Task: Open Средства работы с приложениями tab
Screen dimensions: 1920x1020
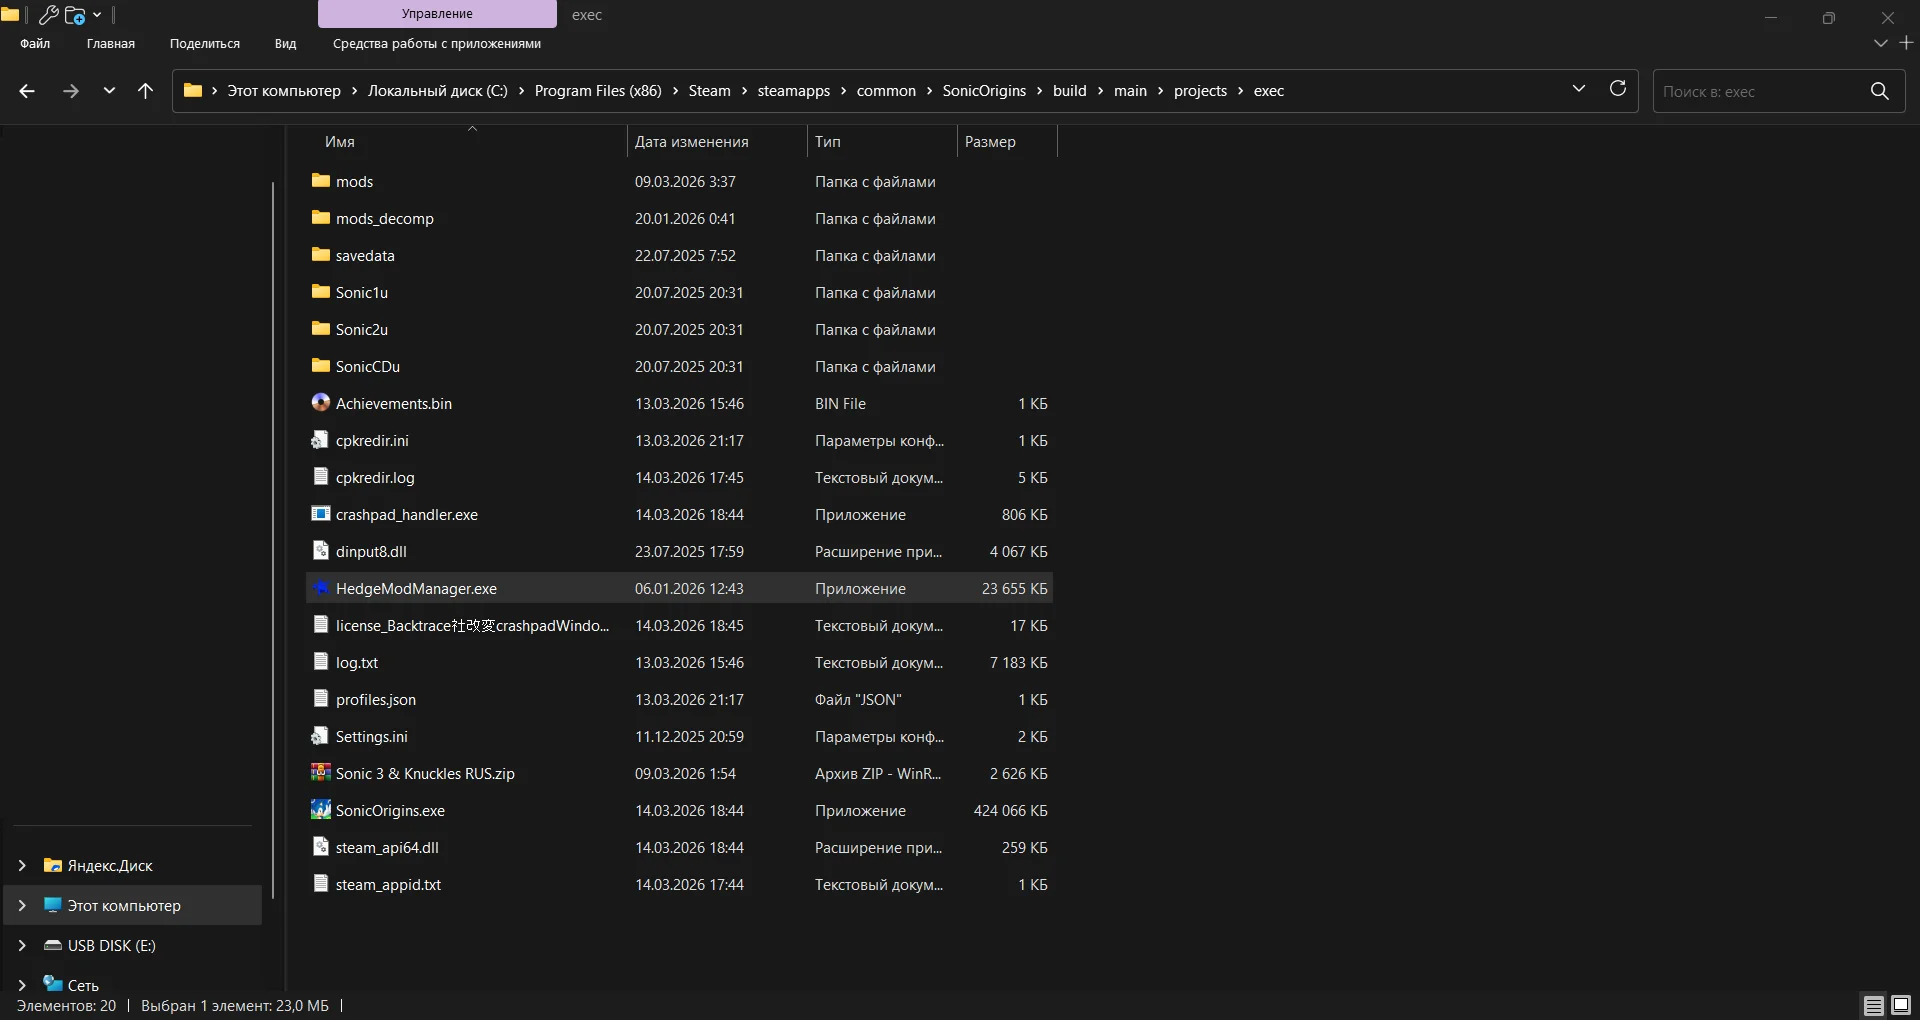Action: pyautogui.click(x=437, y=43)
